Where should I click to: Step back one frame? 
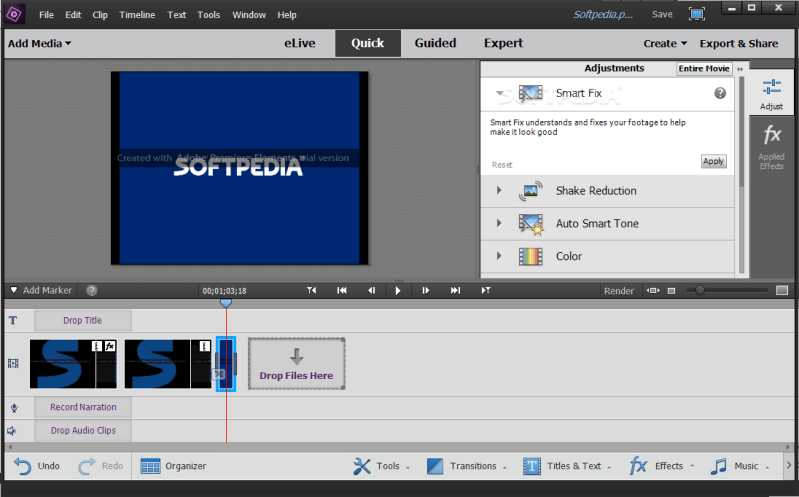(371, 291)
